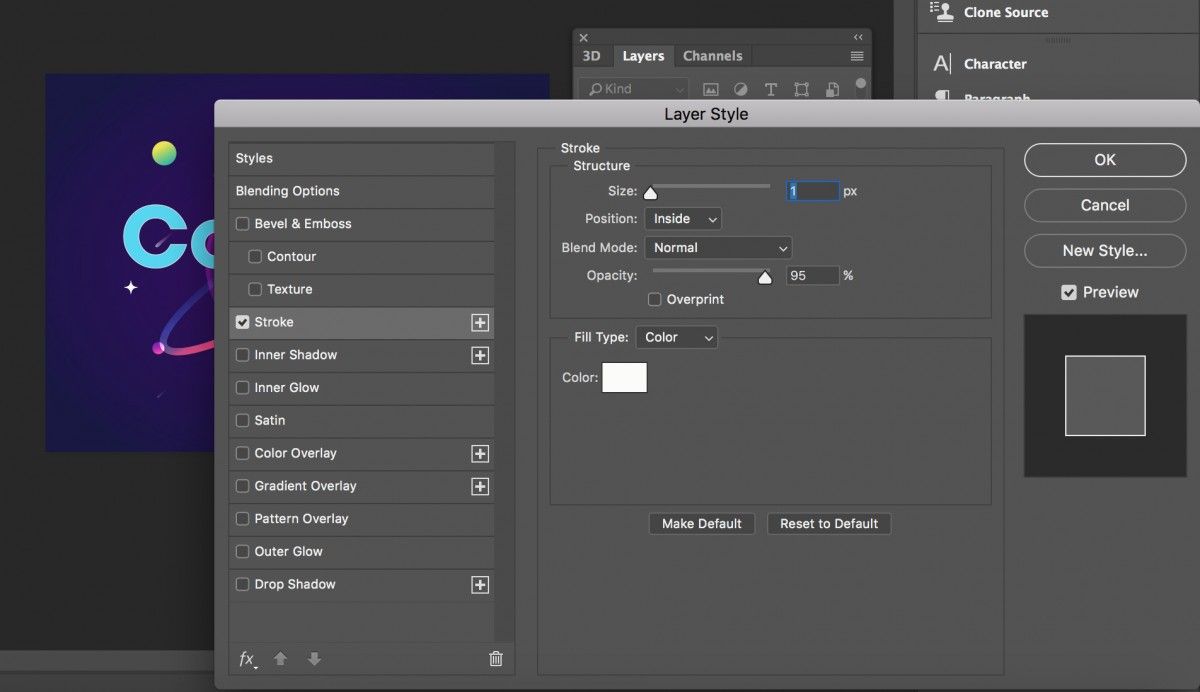
Task: Uncheck the Preview checkbox
Action: [x=1069, y=292]
